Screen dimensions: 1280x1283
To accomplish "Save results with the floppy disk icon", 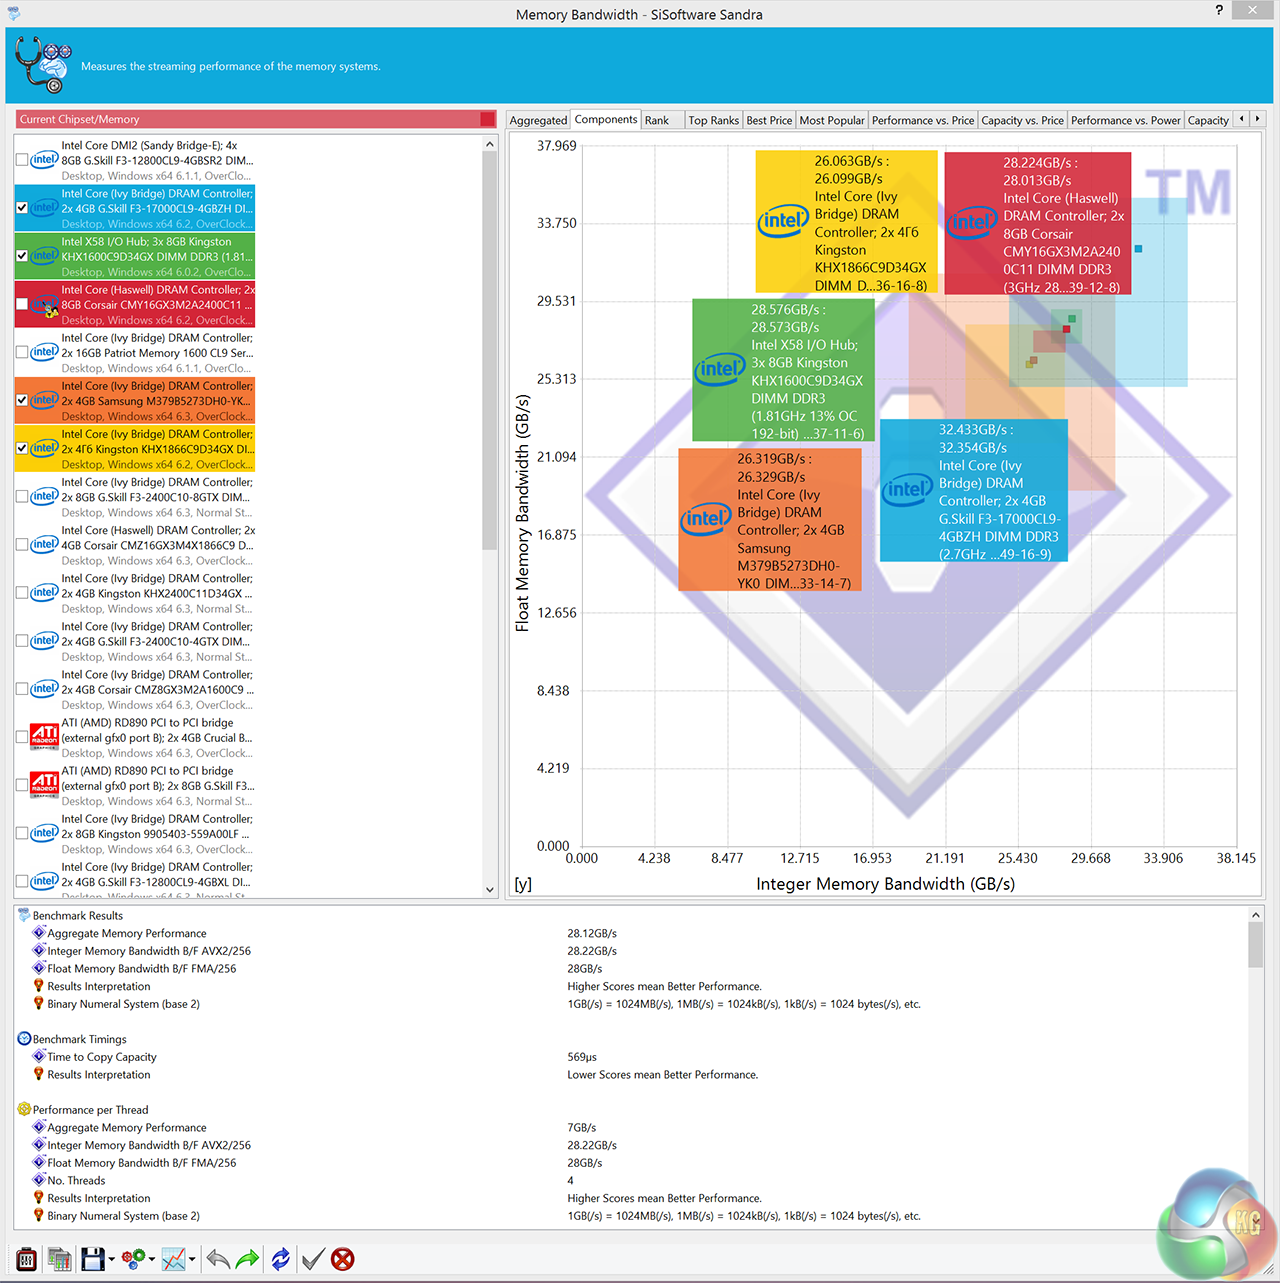I will (x=93, y=1259).
